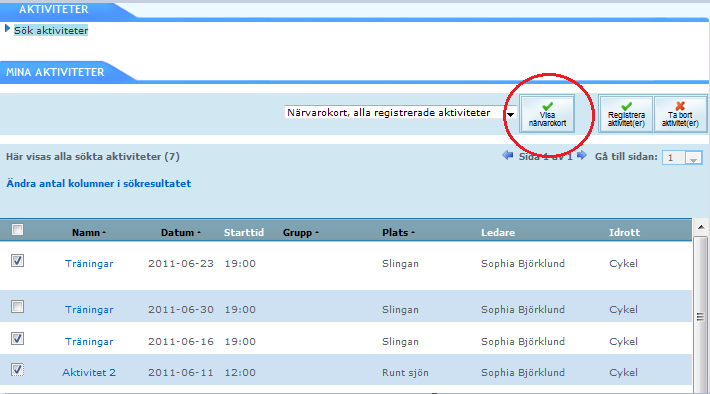
Task: Sort the table by Plats column
Action: [398, 233]
